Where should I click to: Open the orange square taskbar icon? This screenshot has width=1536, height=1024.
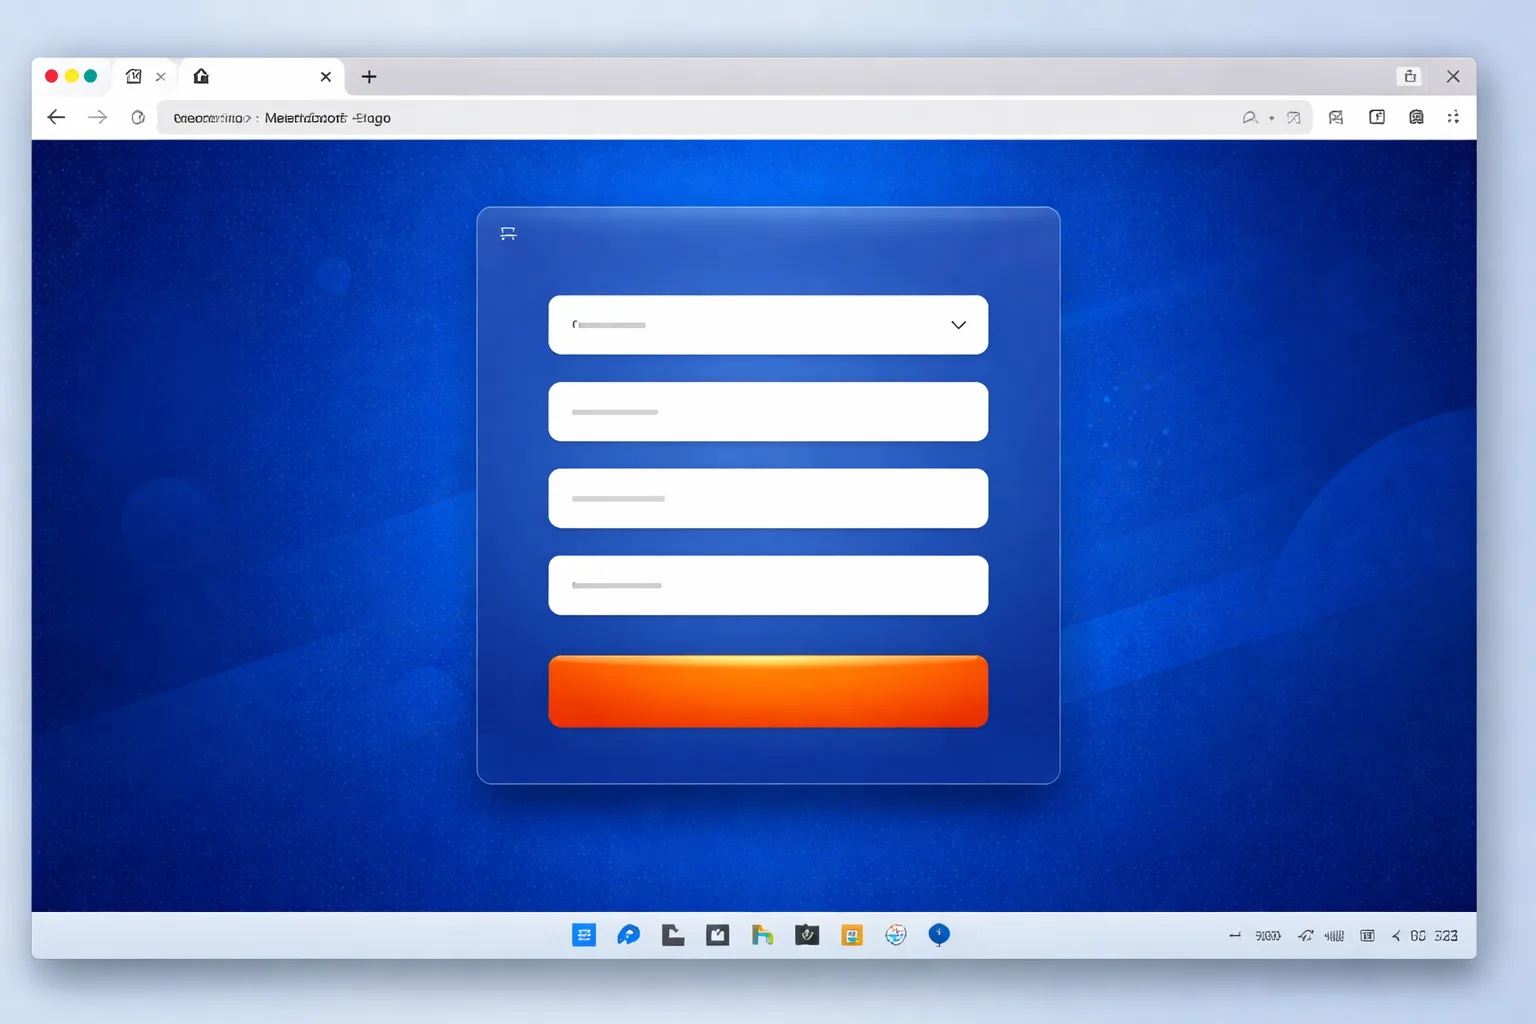point(852,935)
